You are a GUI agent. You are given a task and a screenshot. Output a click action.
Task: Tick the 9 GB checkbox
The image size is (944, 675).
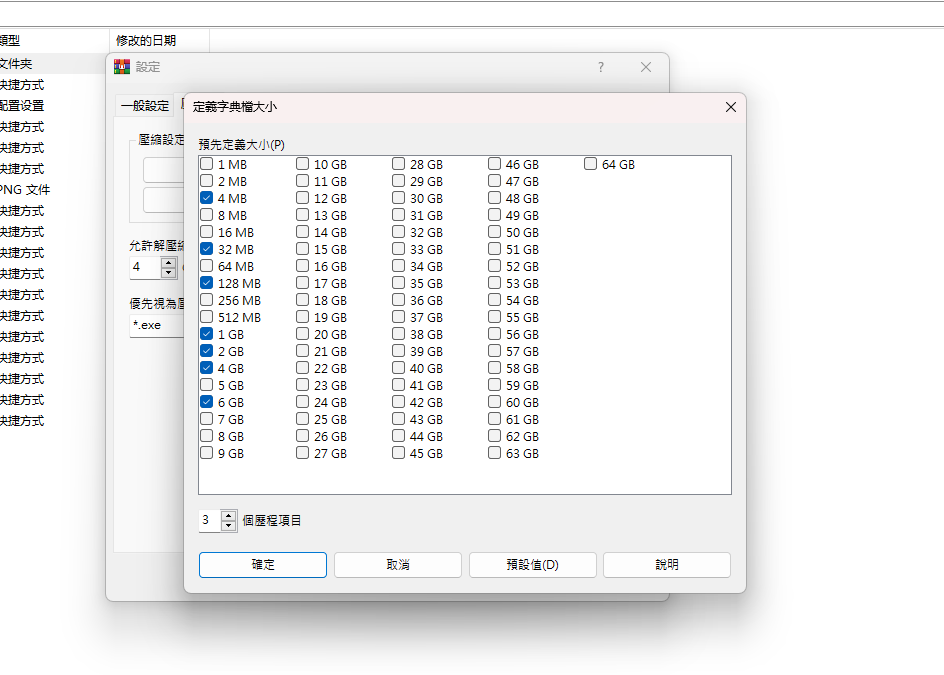[x=206, y=453]
